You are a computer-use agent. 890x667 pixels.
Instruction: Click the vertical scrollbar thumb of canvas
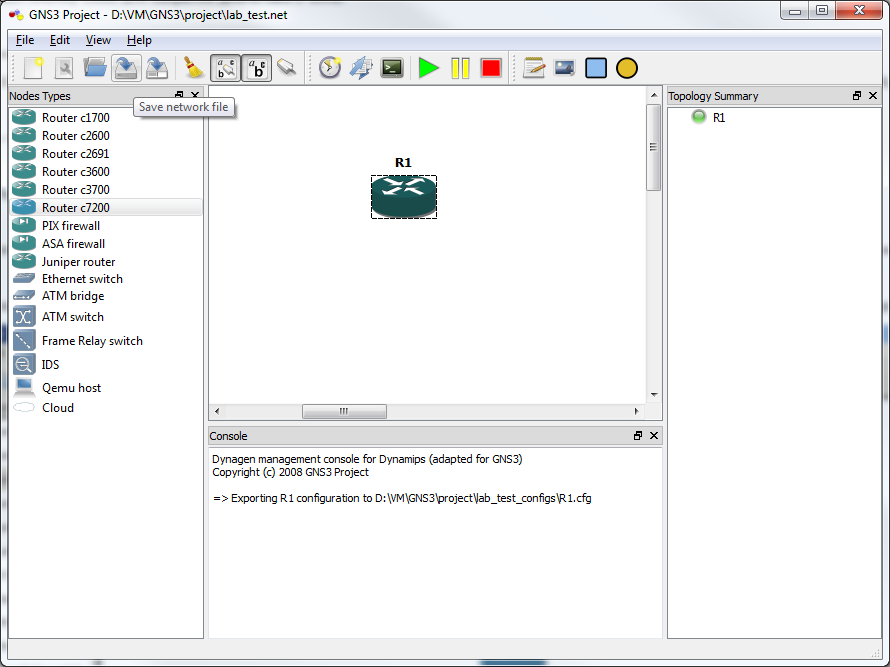click(x=654, y=147)
